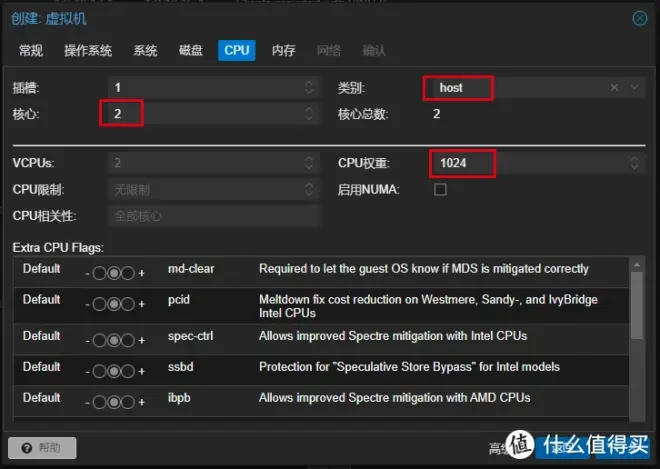Select the spec-ctrl flag name
This screenshot has height=469, width=660.
[191, 336]
